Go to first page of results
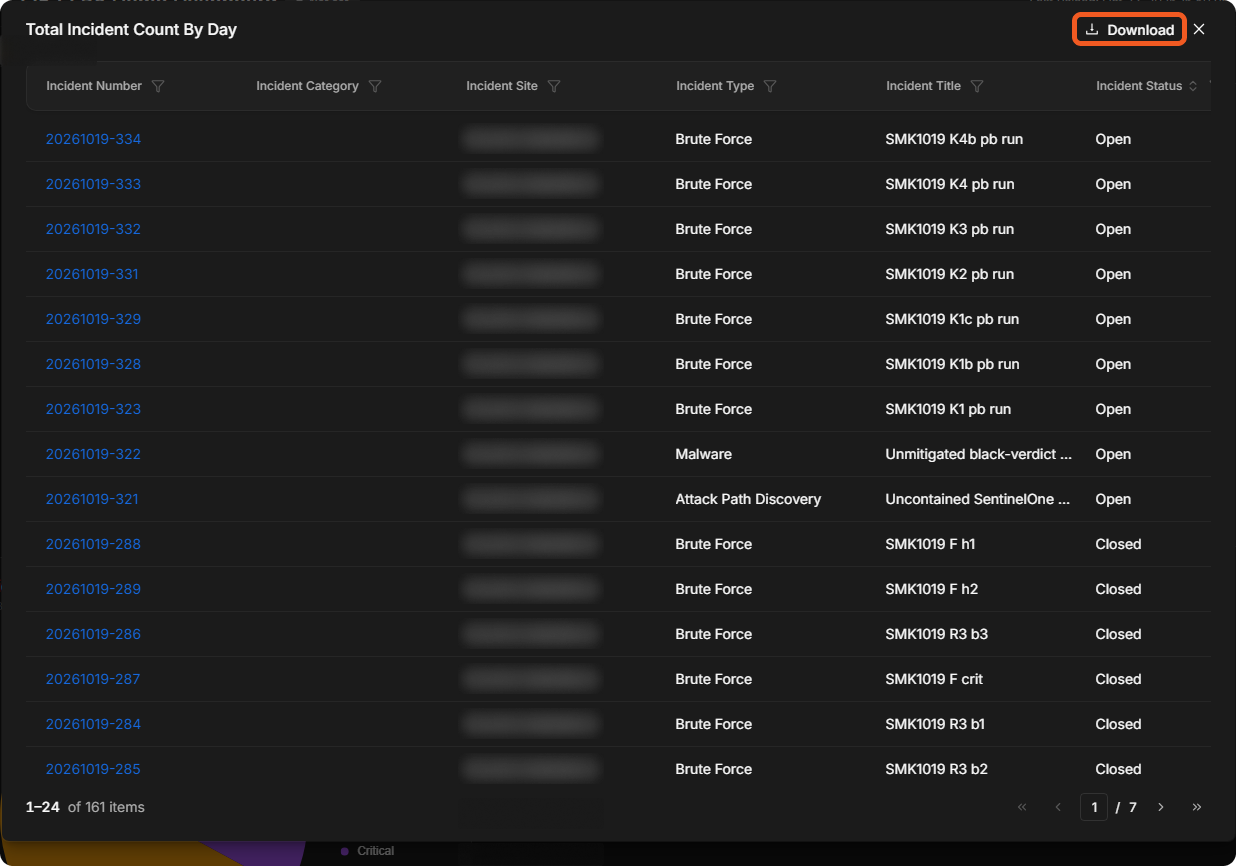1236x866 pixels. 1022,807
